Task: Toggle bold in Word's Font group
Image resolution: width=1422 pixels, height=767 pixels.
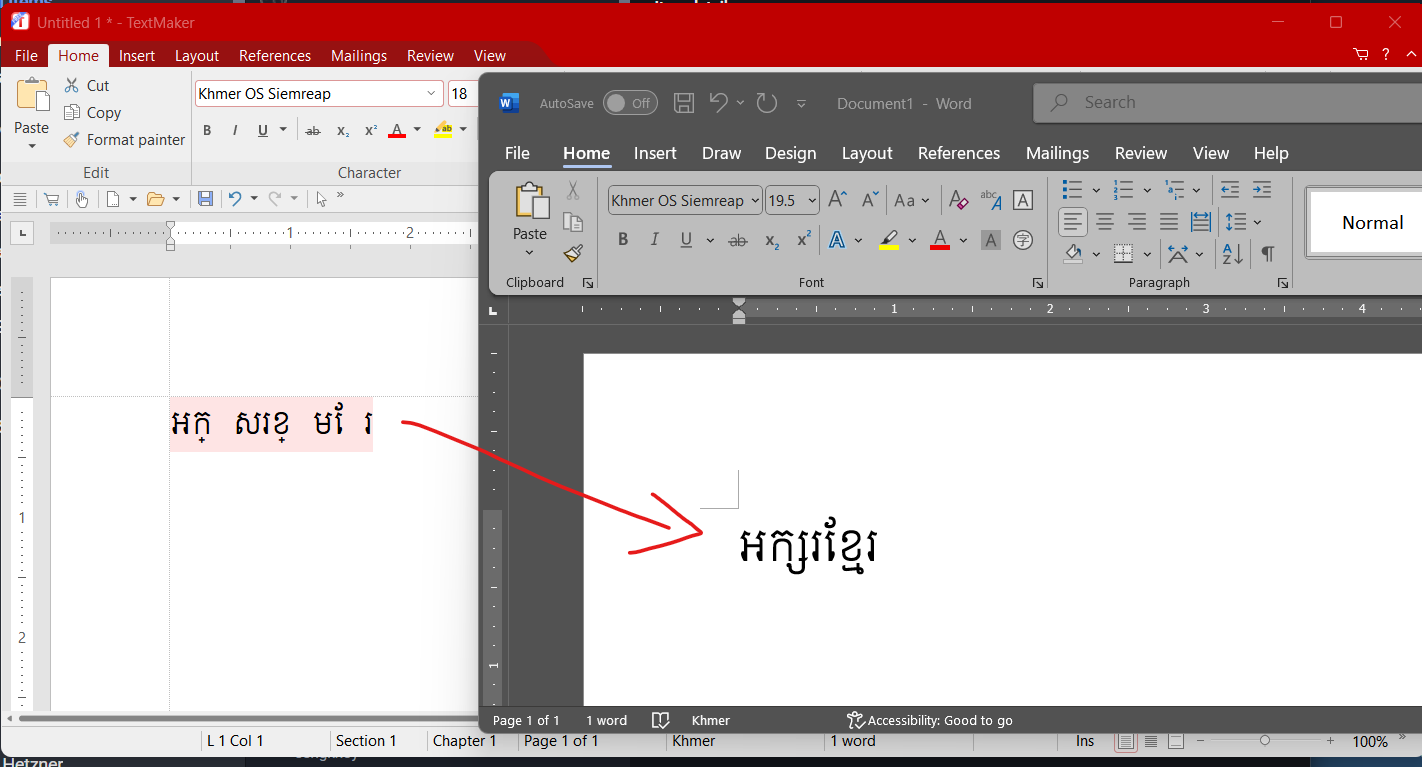Action: [x=623, y=240]
